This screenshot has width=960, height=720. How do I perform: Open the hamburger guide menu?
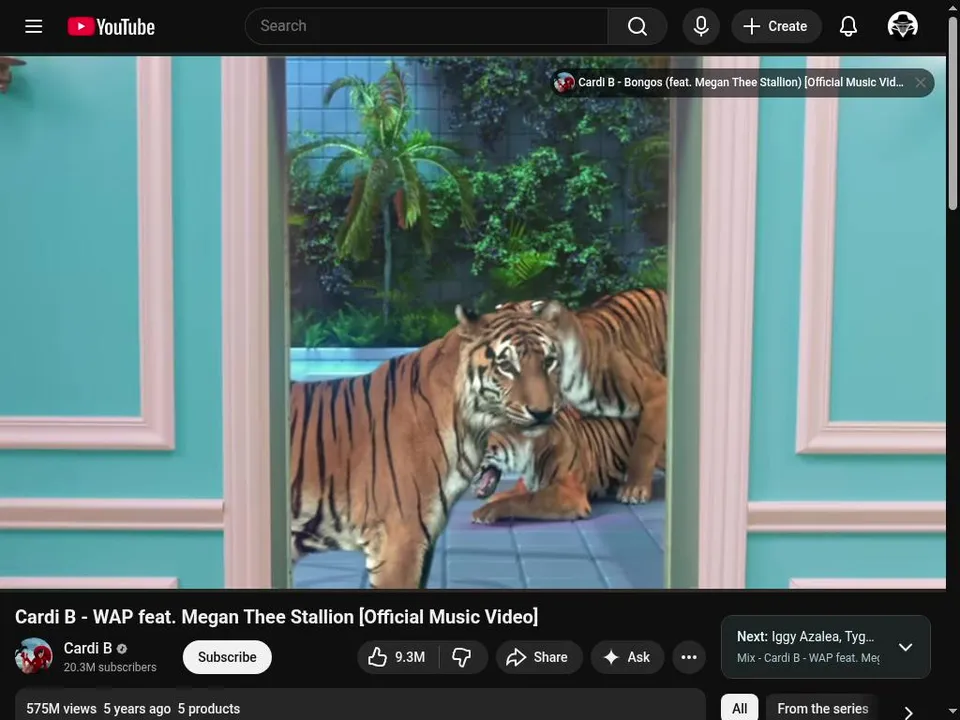[34, 26]
